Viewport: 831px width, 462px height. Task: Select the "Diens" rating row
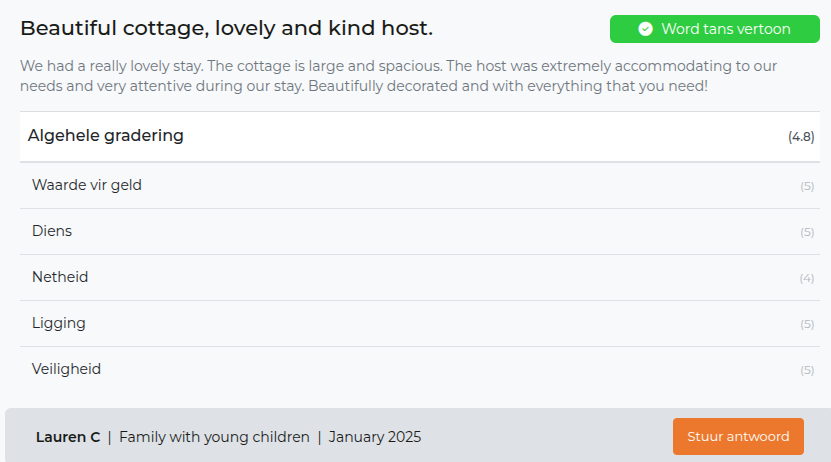(x=52, y=231)
